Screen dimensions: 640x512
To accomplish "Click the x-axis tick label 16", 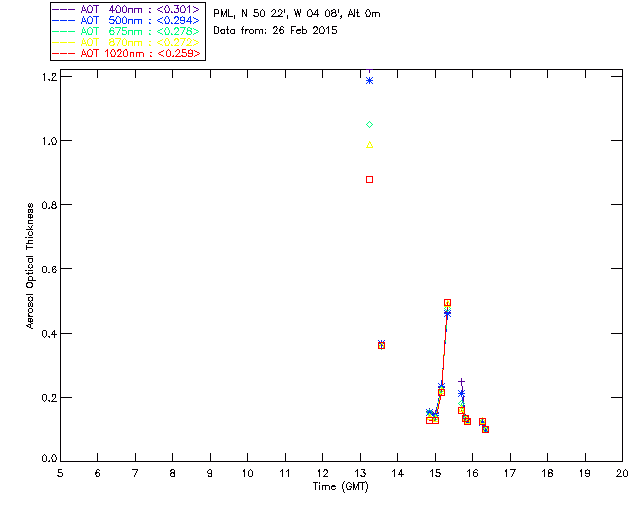I will click(x=473, y=473).
